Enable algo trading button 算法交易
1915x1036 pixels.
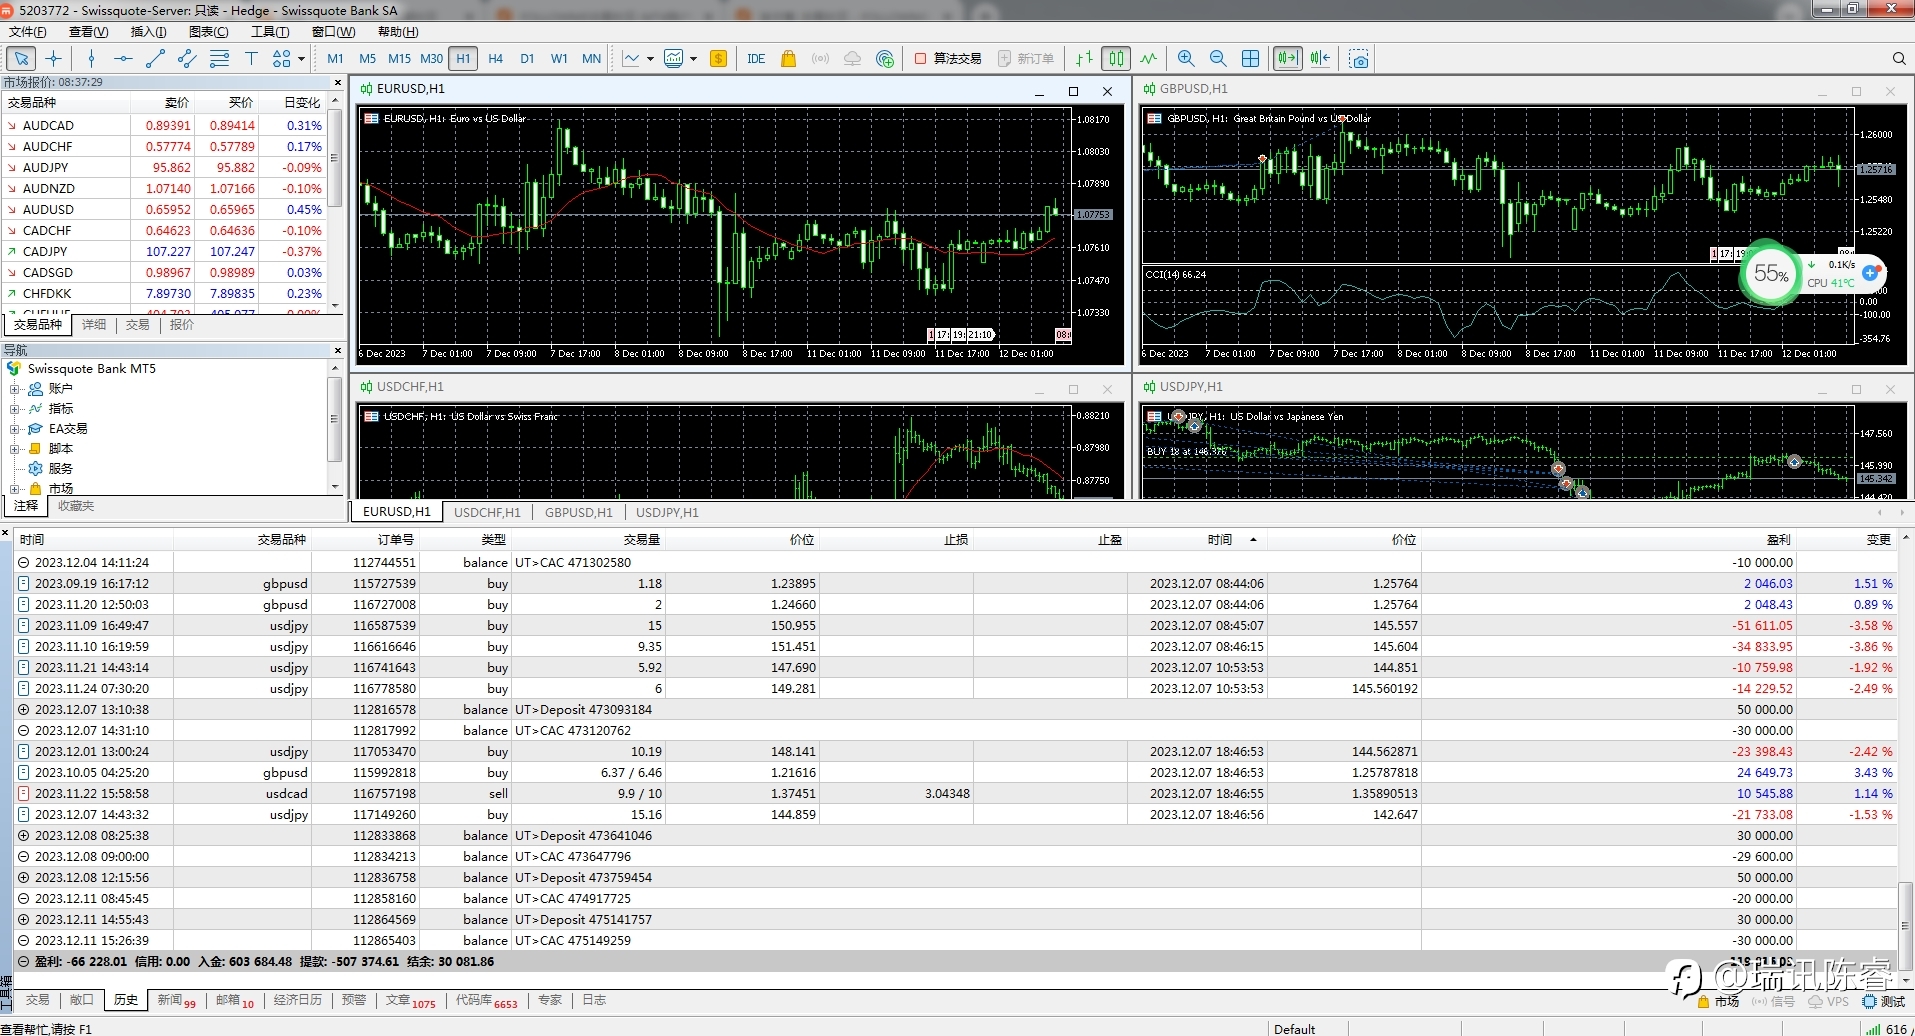click(x=948, y=59)
